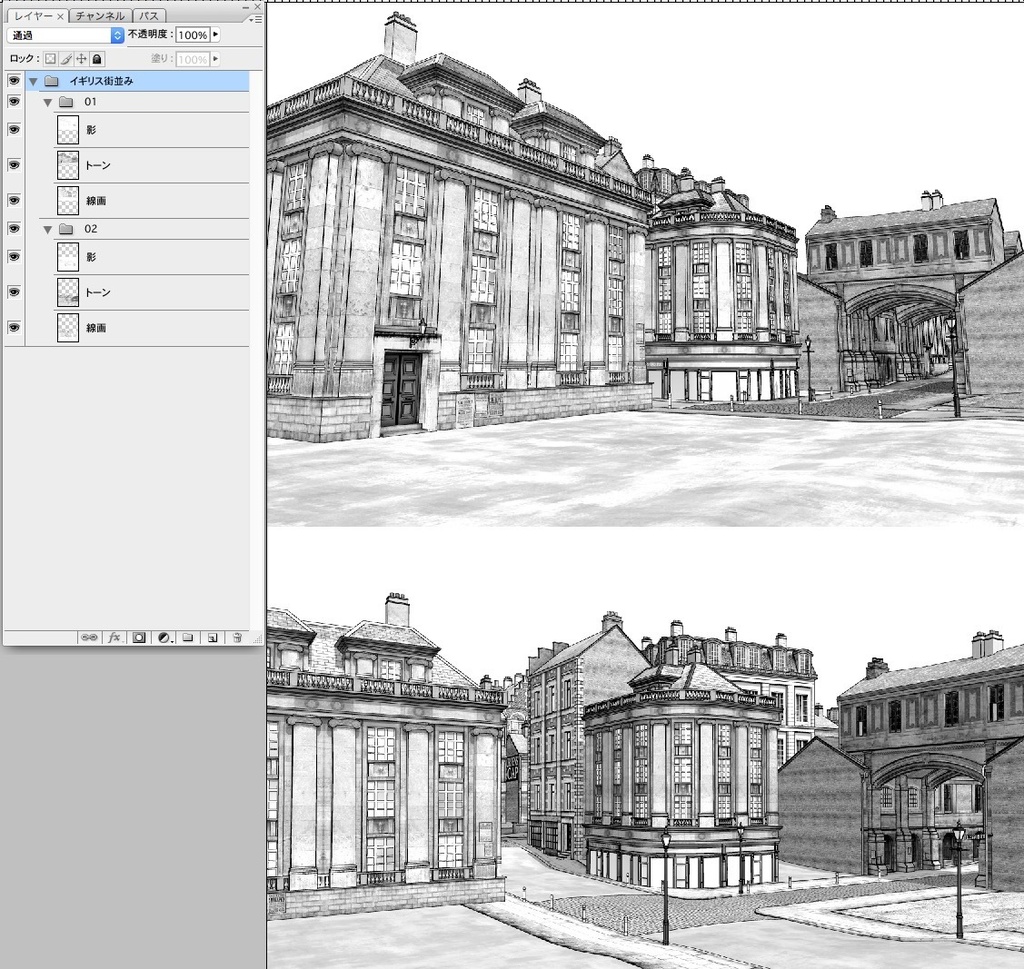Lock image pixels with brush icon
Image resolution: width=1024 pixels, height=969 pixels.
click(66, 59)
